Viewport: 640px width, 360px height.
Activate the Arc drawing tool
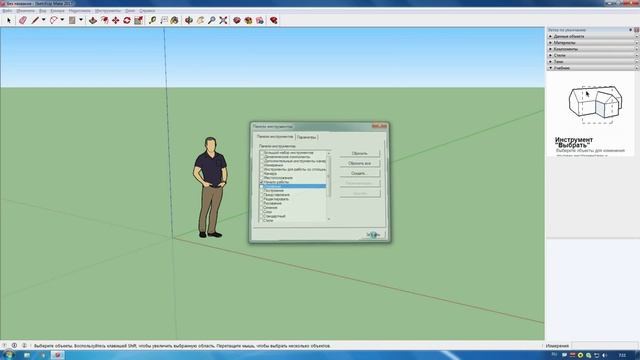click(x=53, y=20)
